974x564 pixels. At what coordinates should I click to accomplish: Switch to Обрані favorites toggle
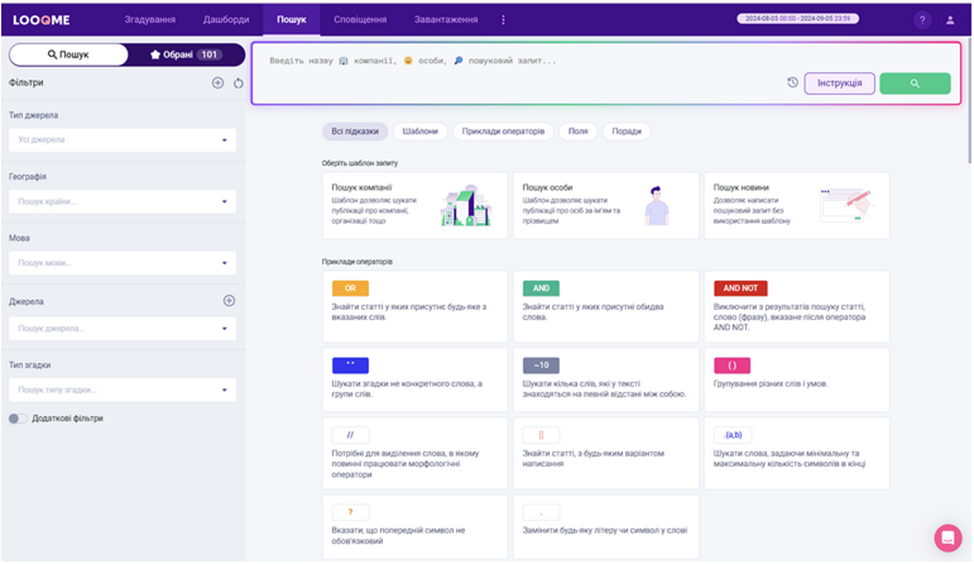coord(185,55)
